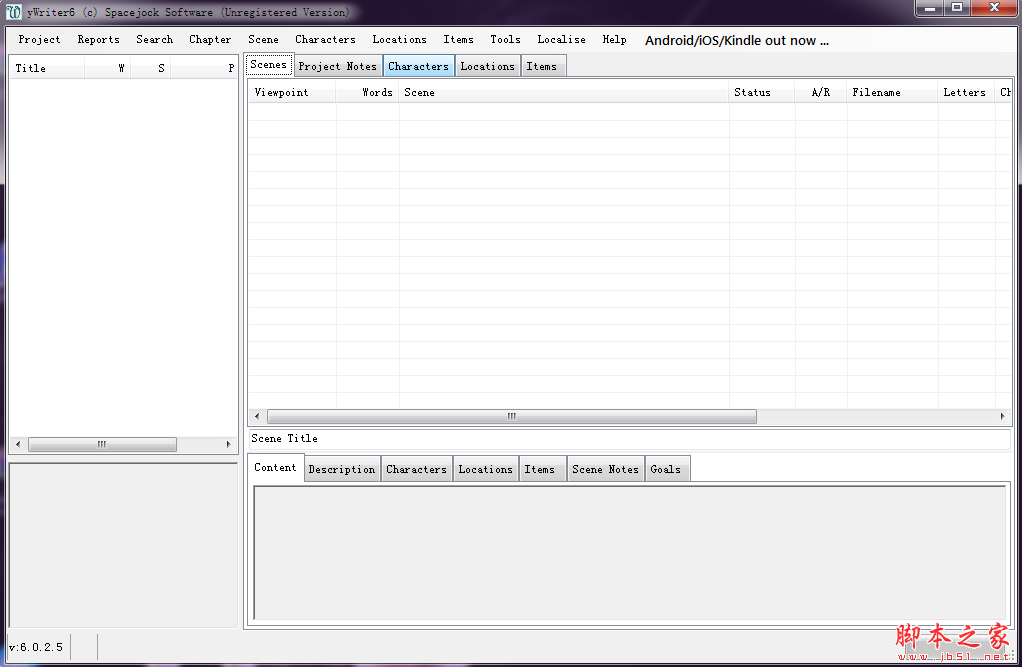Open the Reports menu
Image resolution: width=1022 pixels, height=668 pixels.
(x=98, y=40)
